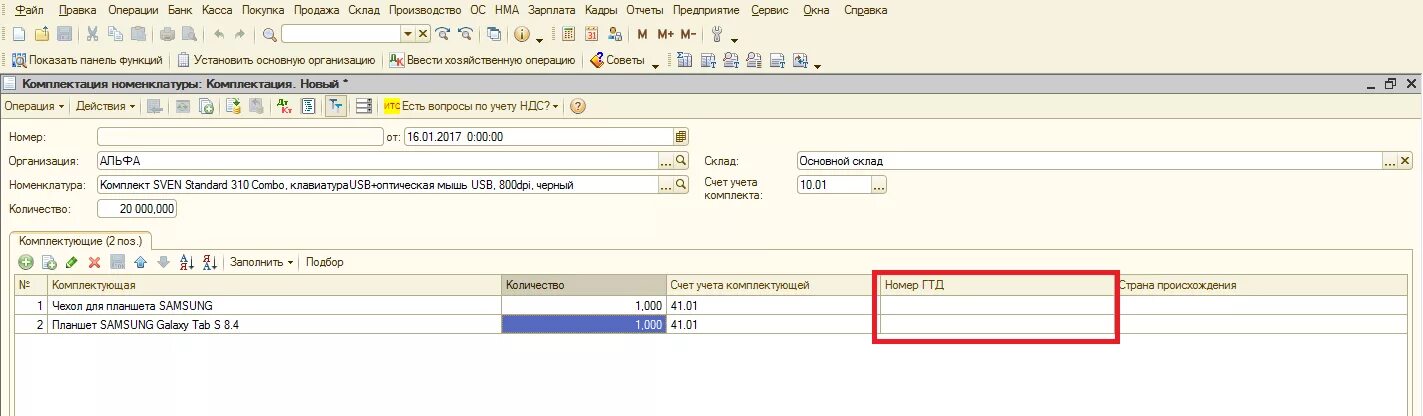
Task: Toggle the highlighted tree-view button in the document toolbar
Action: click(336, 106)
